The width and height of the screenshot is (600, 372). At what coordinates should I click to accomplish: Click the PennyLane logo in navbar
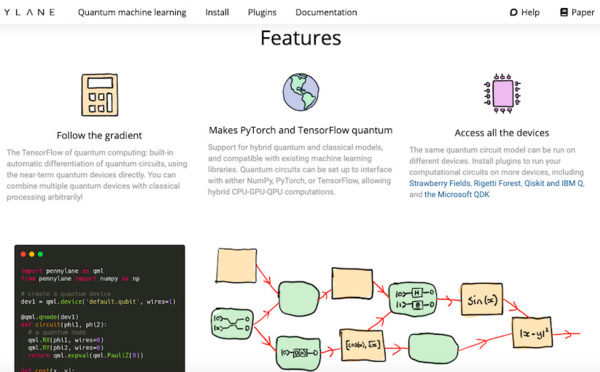(29, 12)
